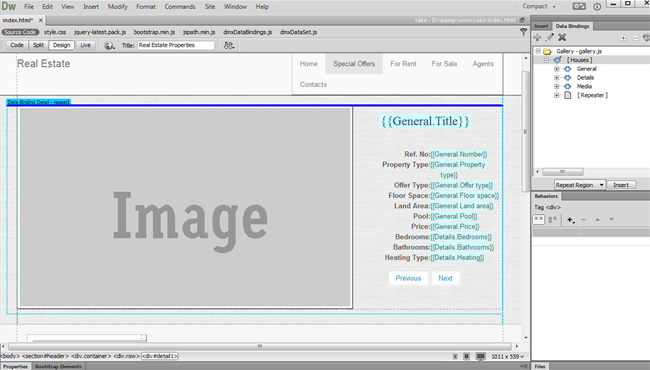Expand the Media node in bindings tree

pyautogui.click(x=557, y=86)
